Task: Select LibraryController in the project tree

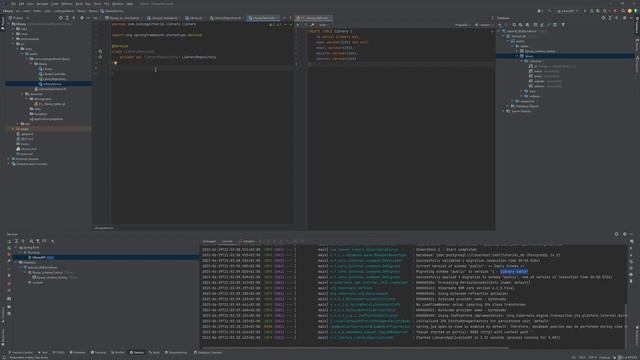Action: click(52, 74)
